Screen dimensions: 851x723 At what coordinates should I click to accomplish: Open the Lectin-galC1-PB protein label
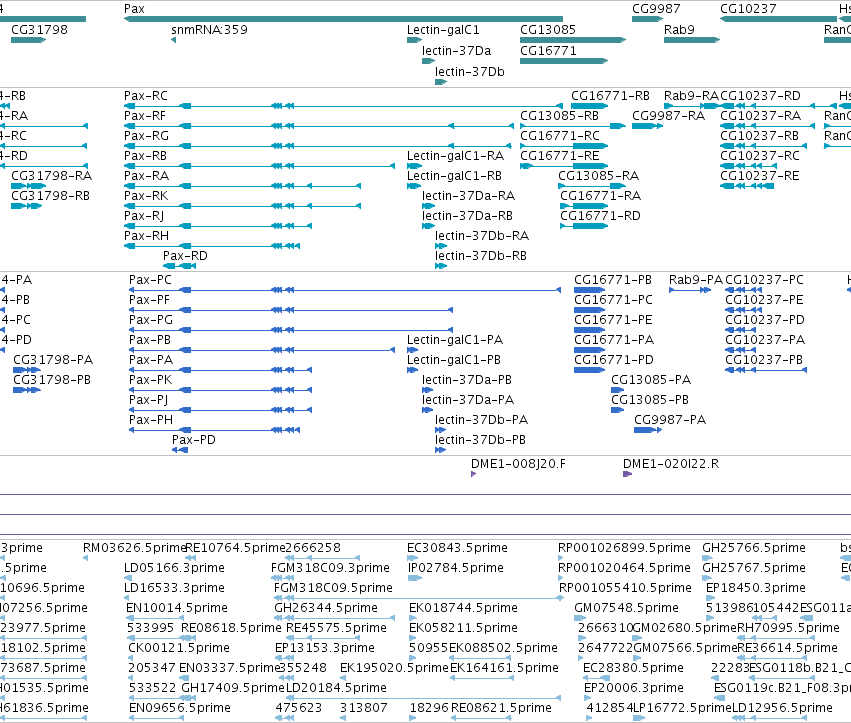click(454, 360)
